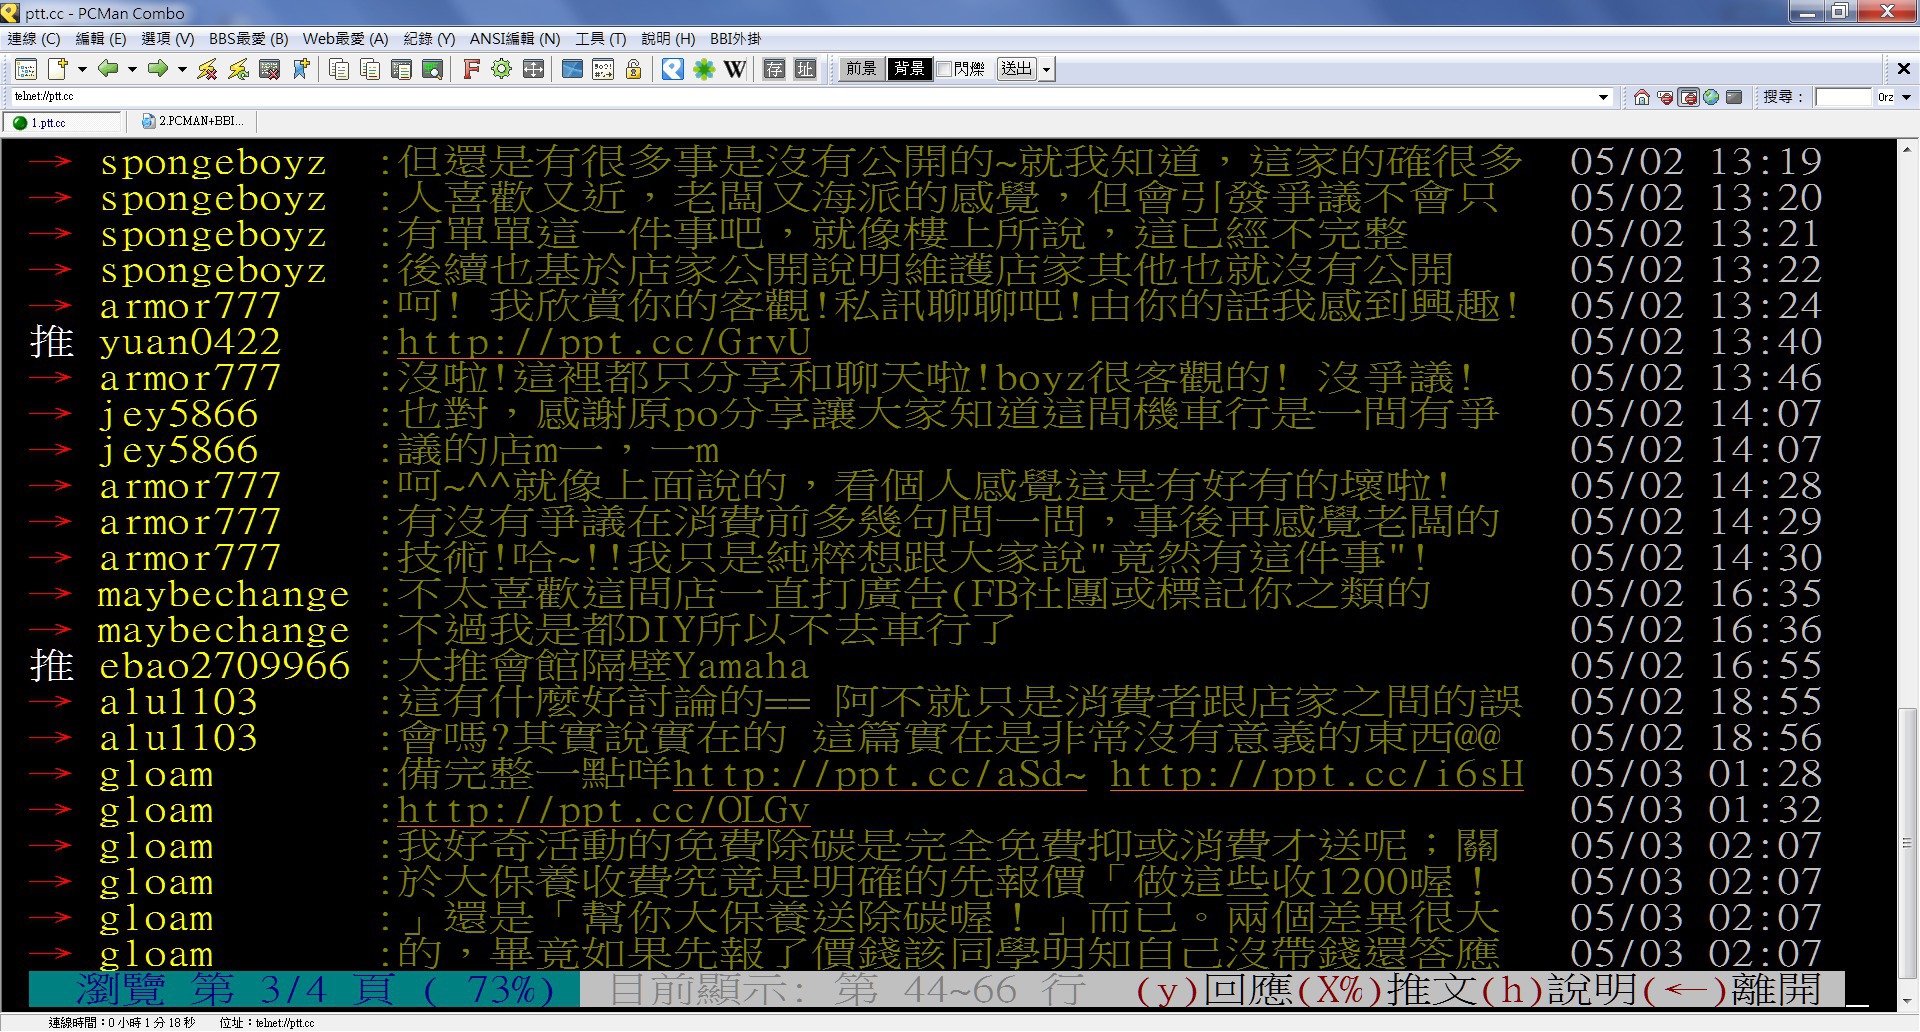Image resolution: width=1920 pixels, height=1032 pixels.
Task: Click the red blocked-sign icon beside the home icon
Action: [x=1665, y=97]
